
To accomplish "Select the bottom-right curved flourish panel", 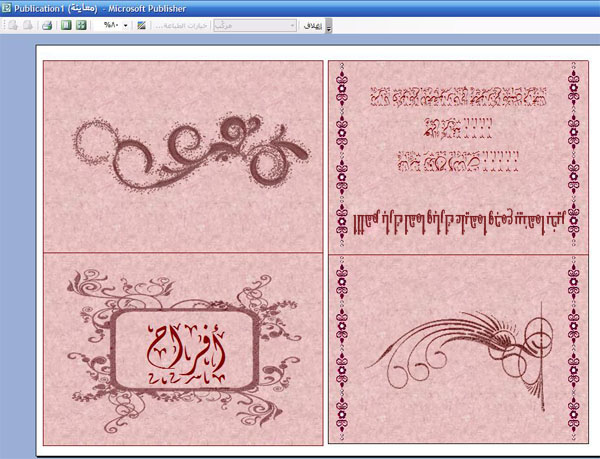I will coord(459,348).
